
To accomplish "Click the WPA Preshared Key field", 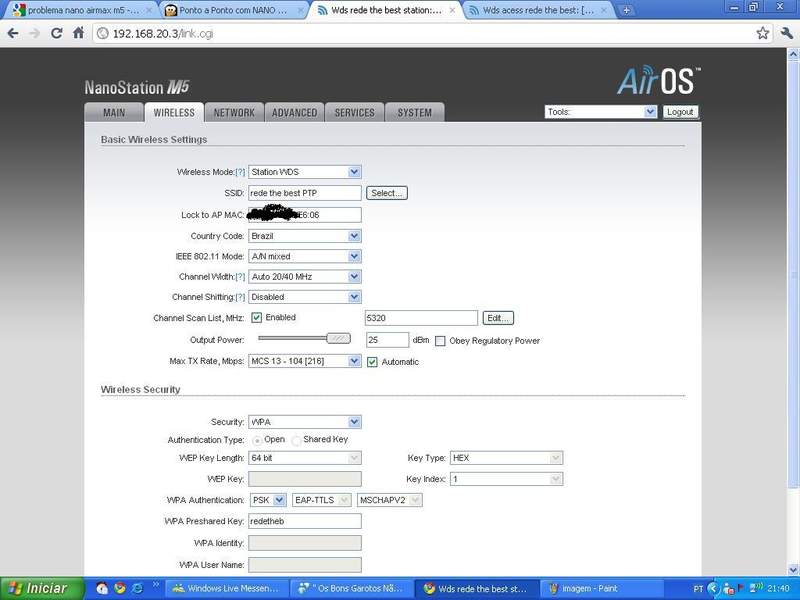I will (305, 521).
